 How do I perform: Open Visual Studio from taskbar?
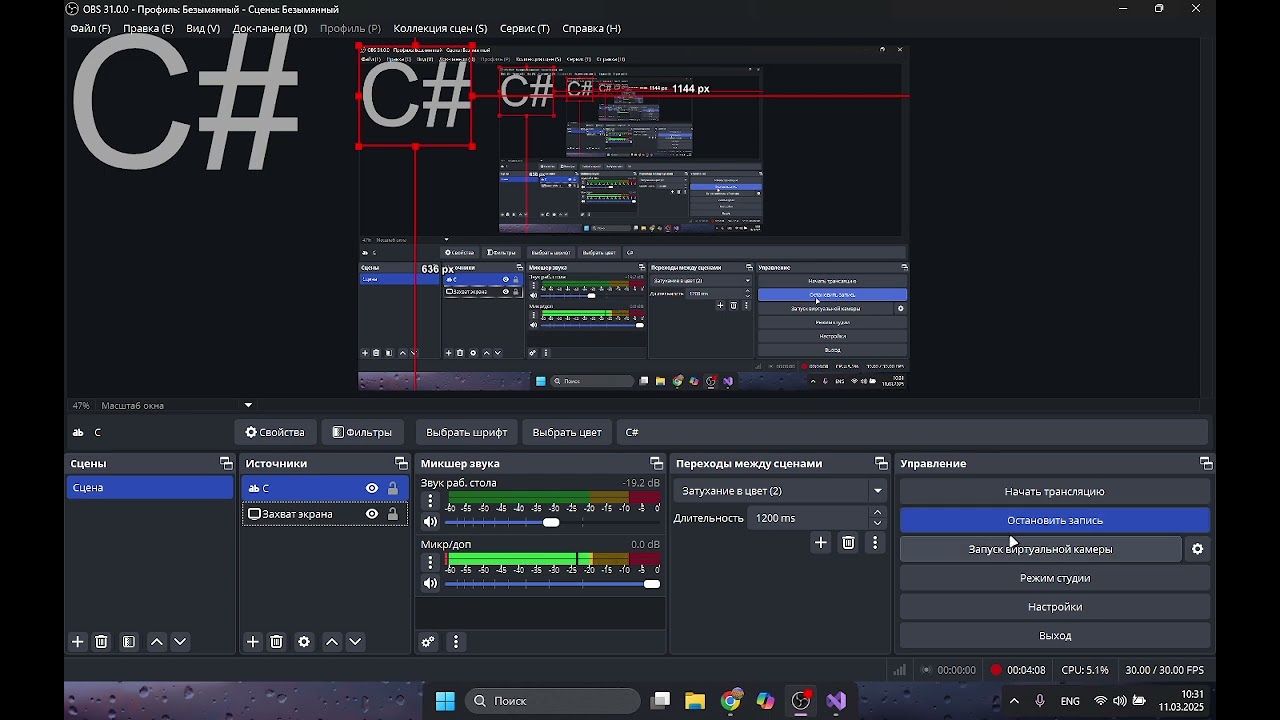point(836,701)
